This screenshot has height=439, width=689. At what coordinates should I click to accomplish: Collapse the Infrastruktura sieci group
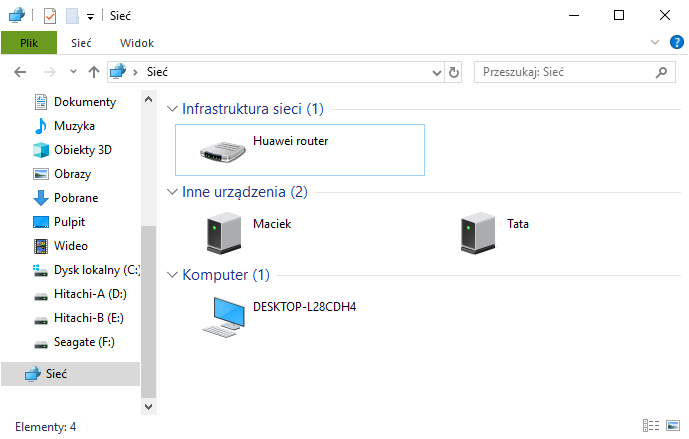(172, 109)
